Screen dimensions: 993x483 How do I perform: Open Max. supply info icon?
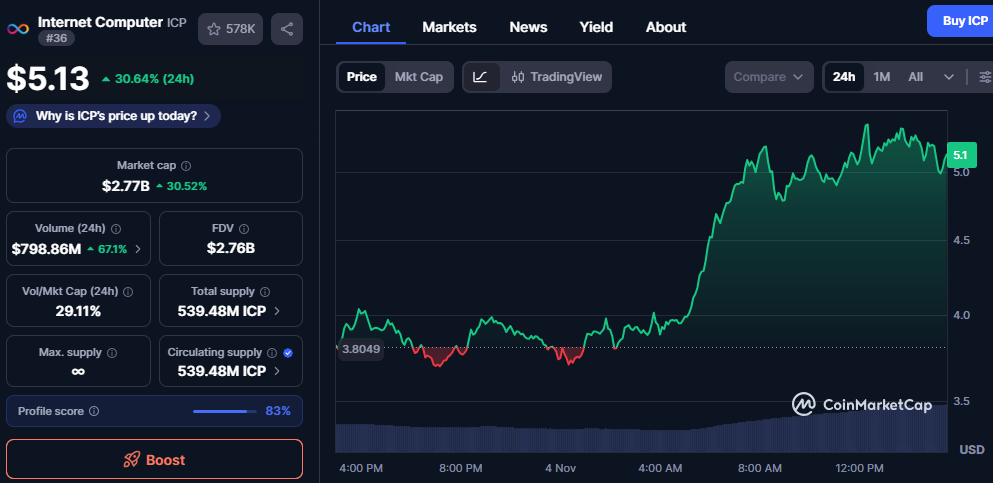click(x=112, y=353)
